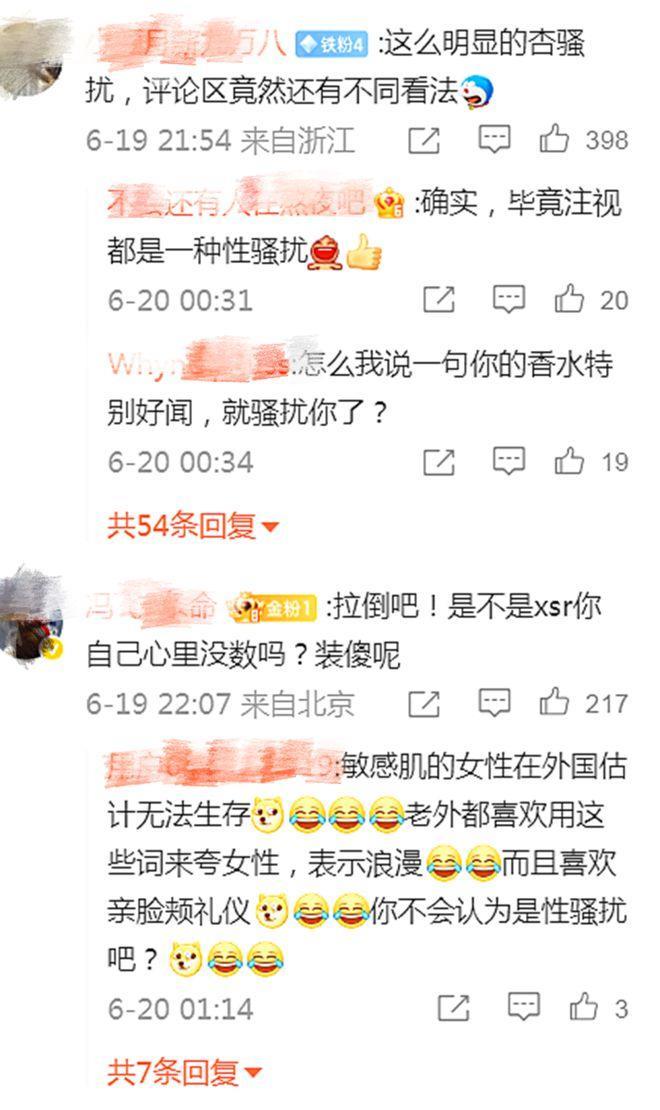Like the 6-20 00:31 reply
Viewport: 660px width, 1110px height.
coord(569,299)
